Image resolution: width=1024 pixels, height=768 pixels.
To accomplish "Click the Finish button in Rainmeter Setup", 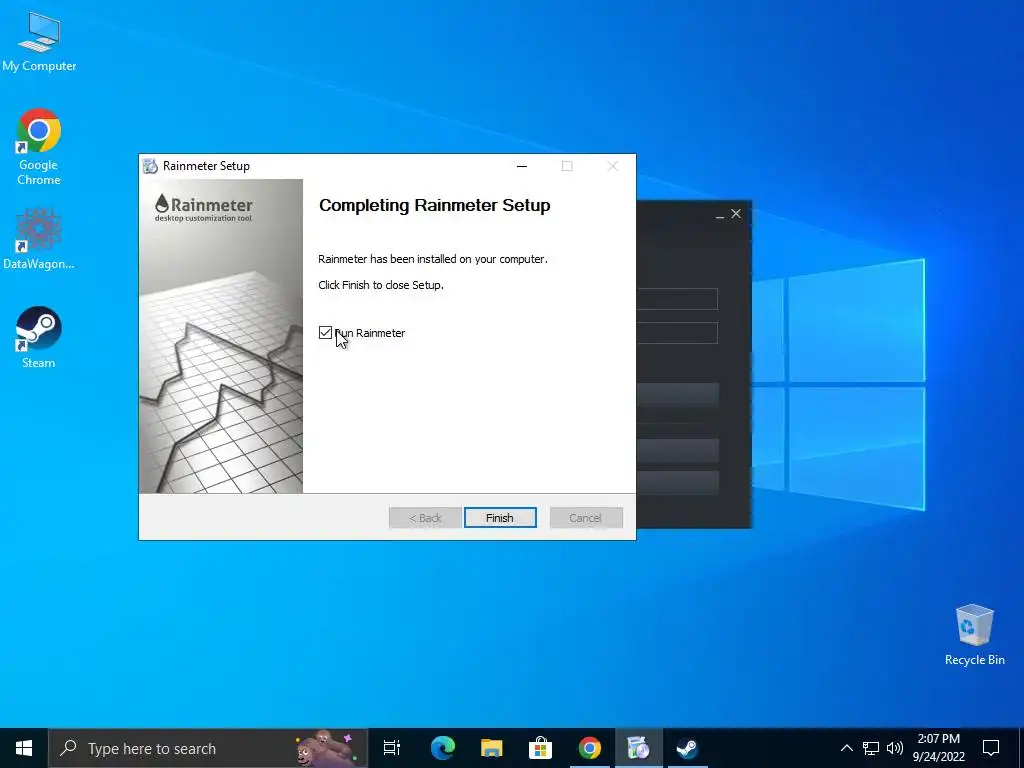I will tap(500, 518).
